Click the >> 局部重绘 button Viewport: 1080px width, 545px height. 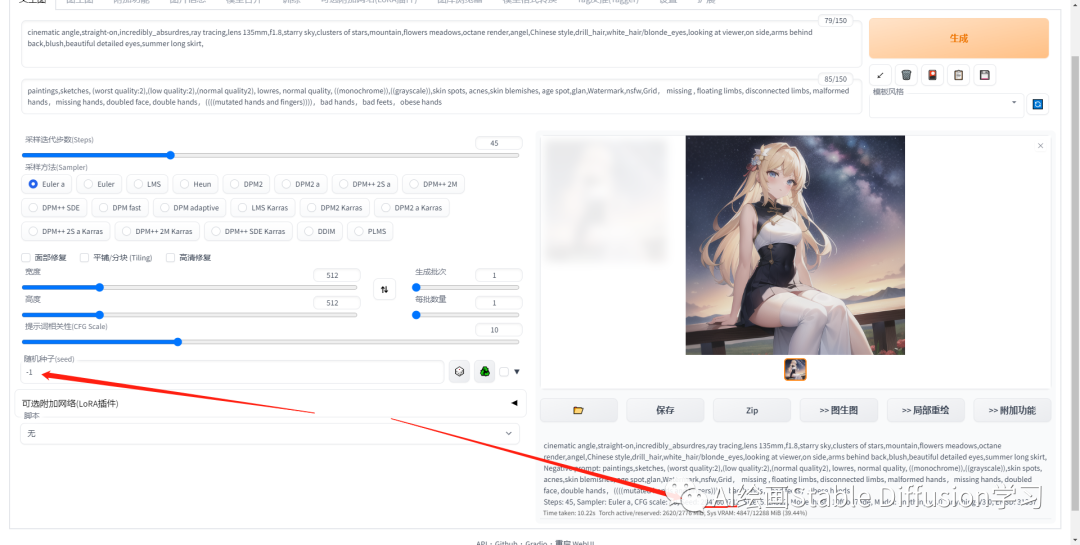click(x=926, y=410)
